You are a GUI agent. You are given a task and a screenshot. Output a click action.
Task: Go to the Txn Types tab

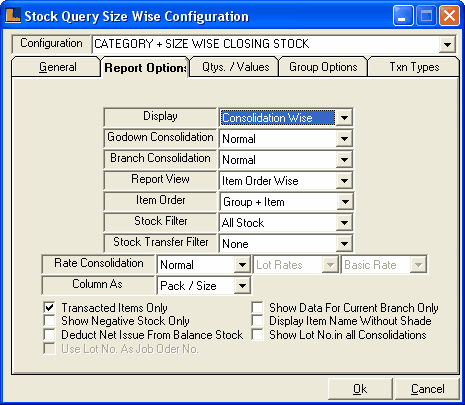click(414, 67)
